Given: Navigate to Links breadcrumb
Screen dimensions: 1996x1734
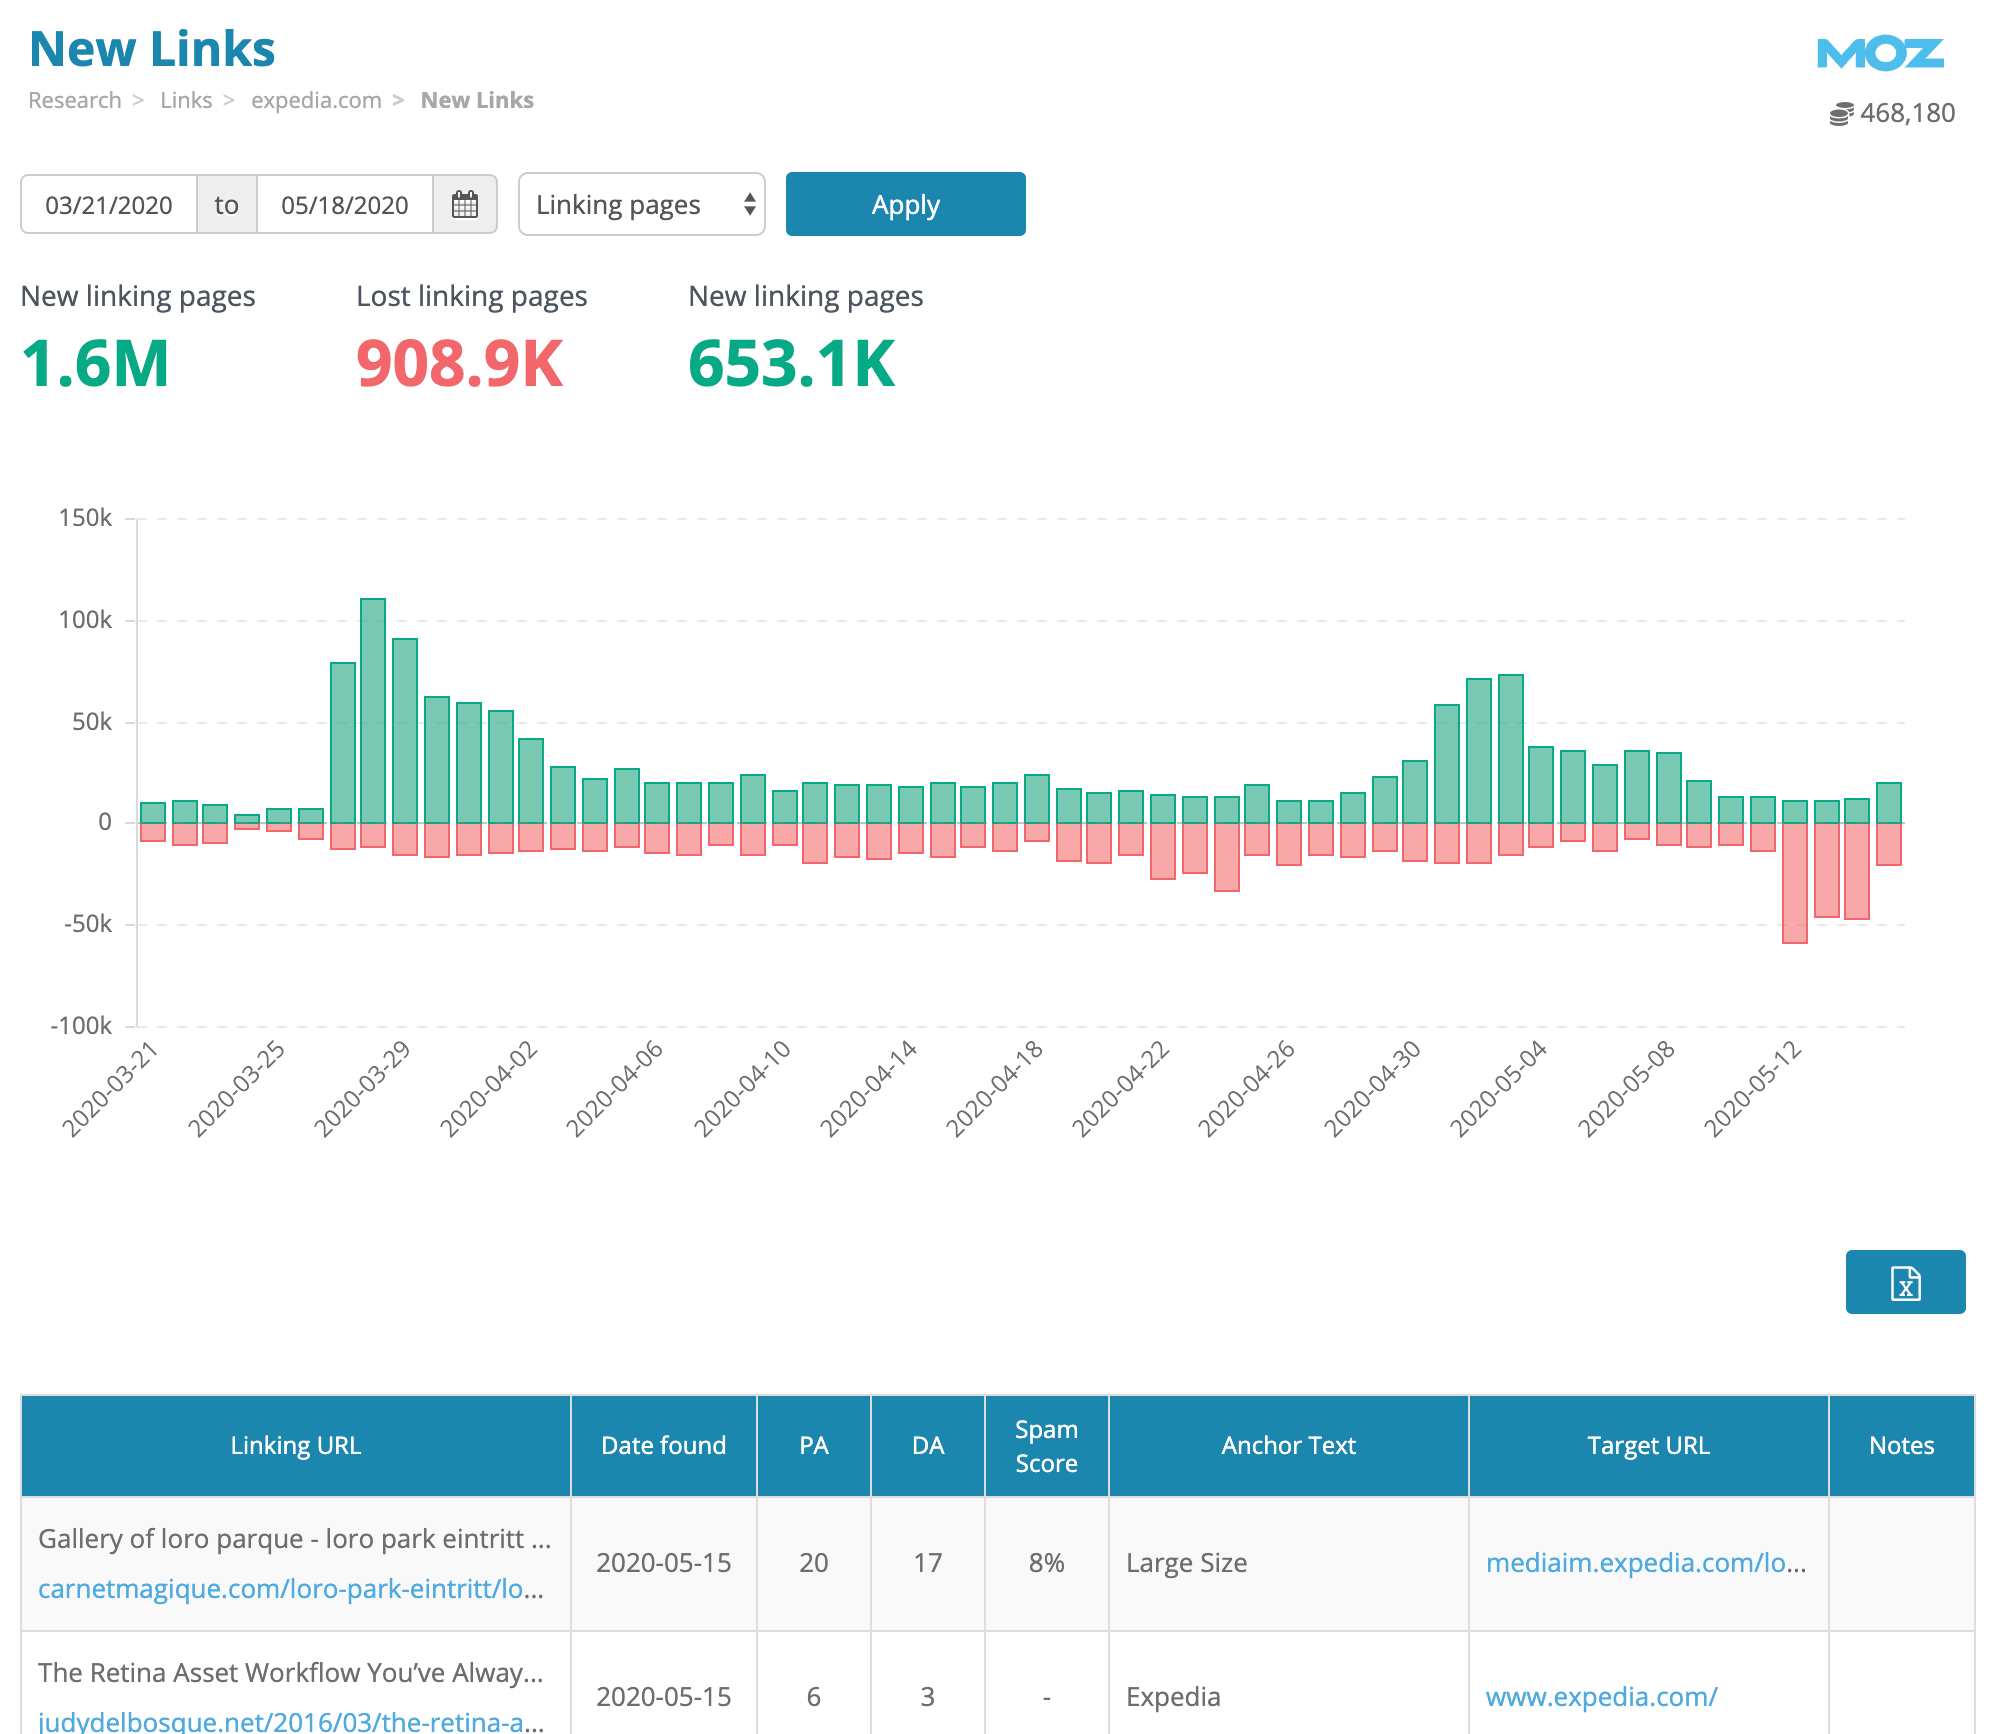Looking at the screenshot, I should tap(186, 101).
